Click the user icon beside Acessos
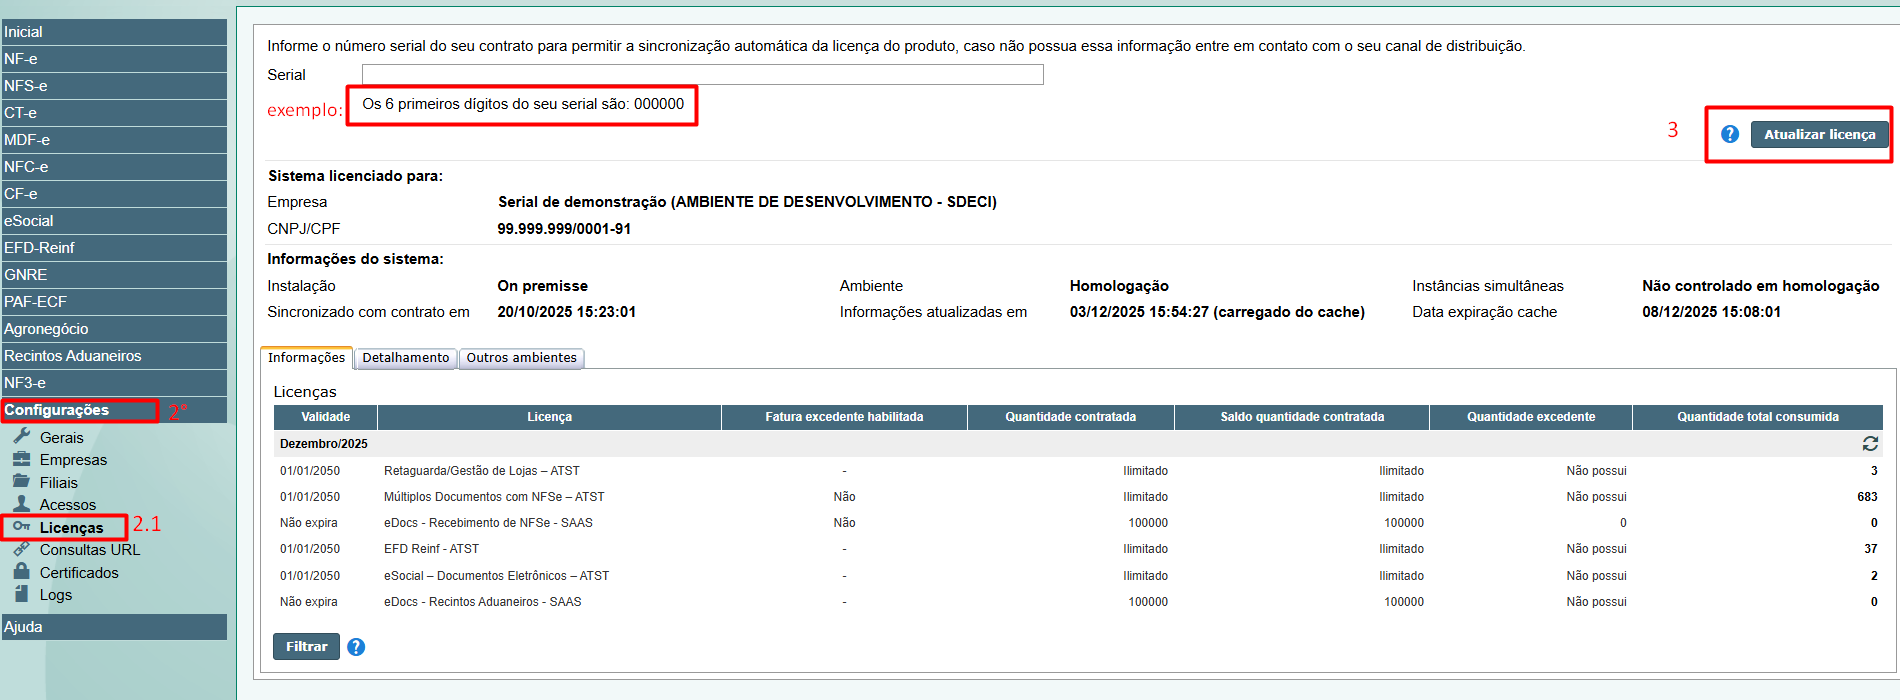 21,504
